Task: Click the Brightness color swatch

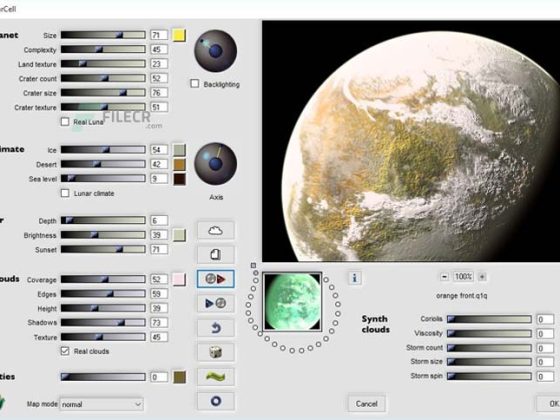Action: click(179, 235)
